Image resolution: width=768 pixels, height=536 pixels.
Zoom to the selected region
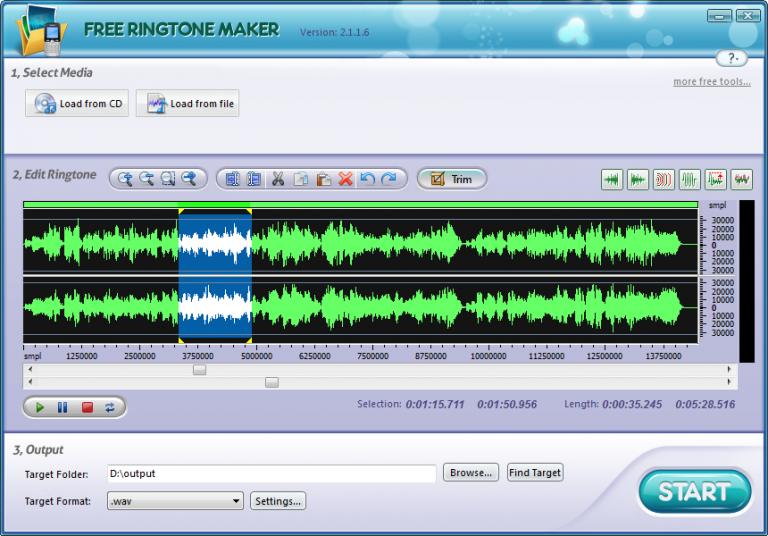coord(168,179)
